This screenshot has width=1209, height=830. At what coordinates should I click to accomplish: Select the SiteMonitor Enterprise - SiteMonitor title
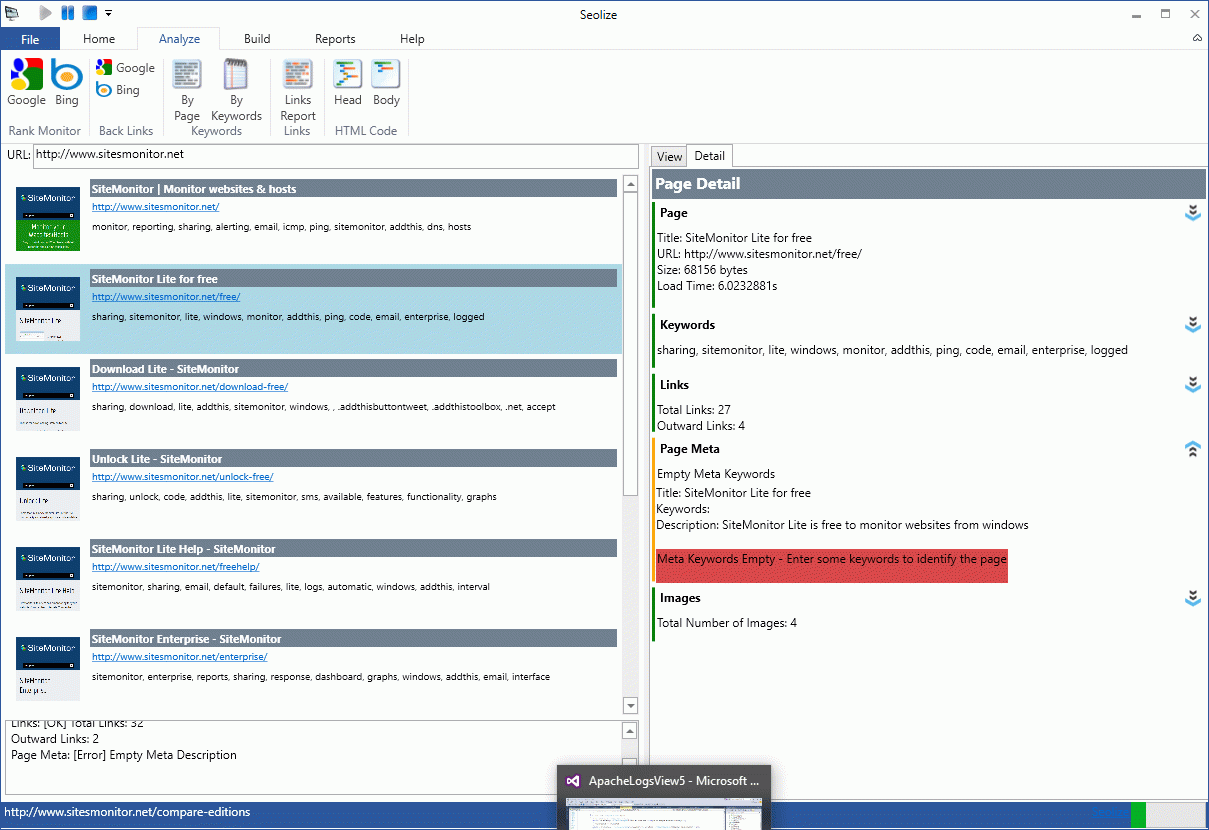pyautogui.click(x=186, y=639)
